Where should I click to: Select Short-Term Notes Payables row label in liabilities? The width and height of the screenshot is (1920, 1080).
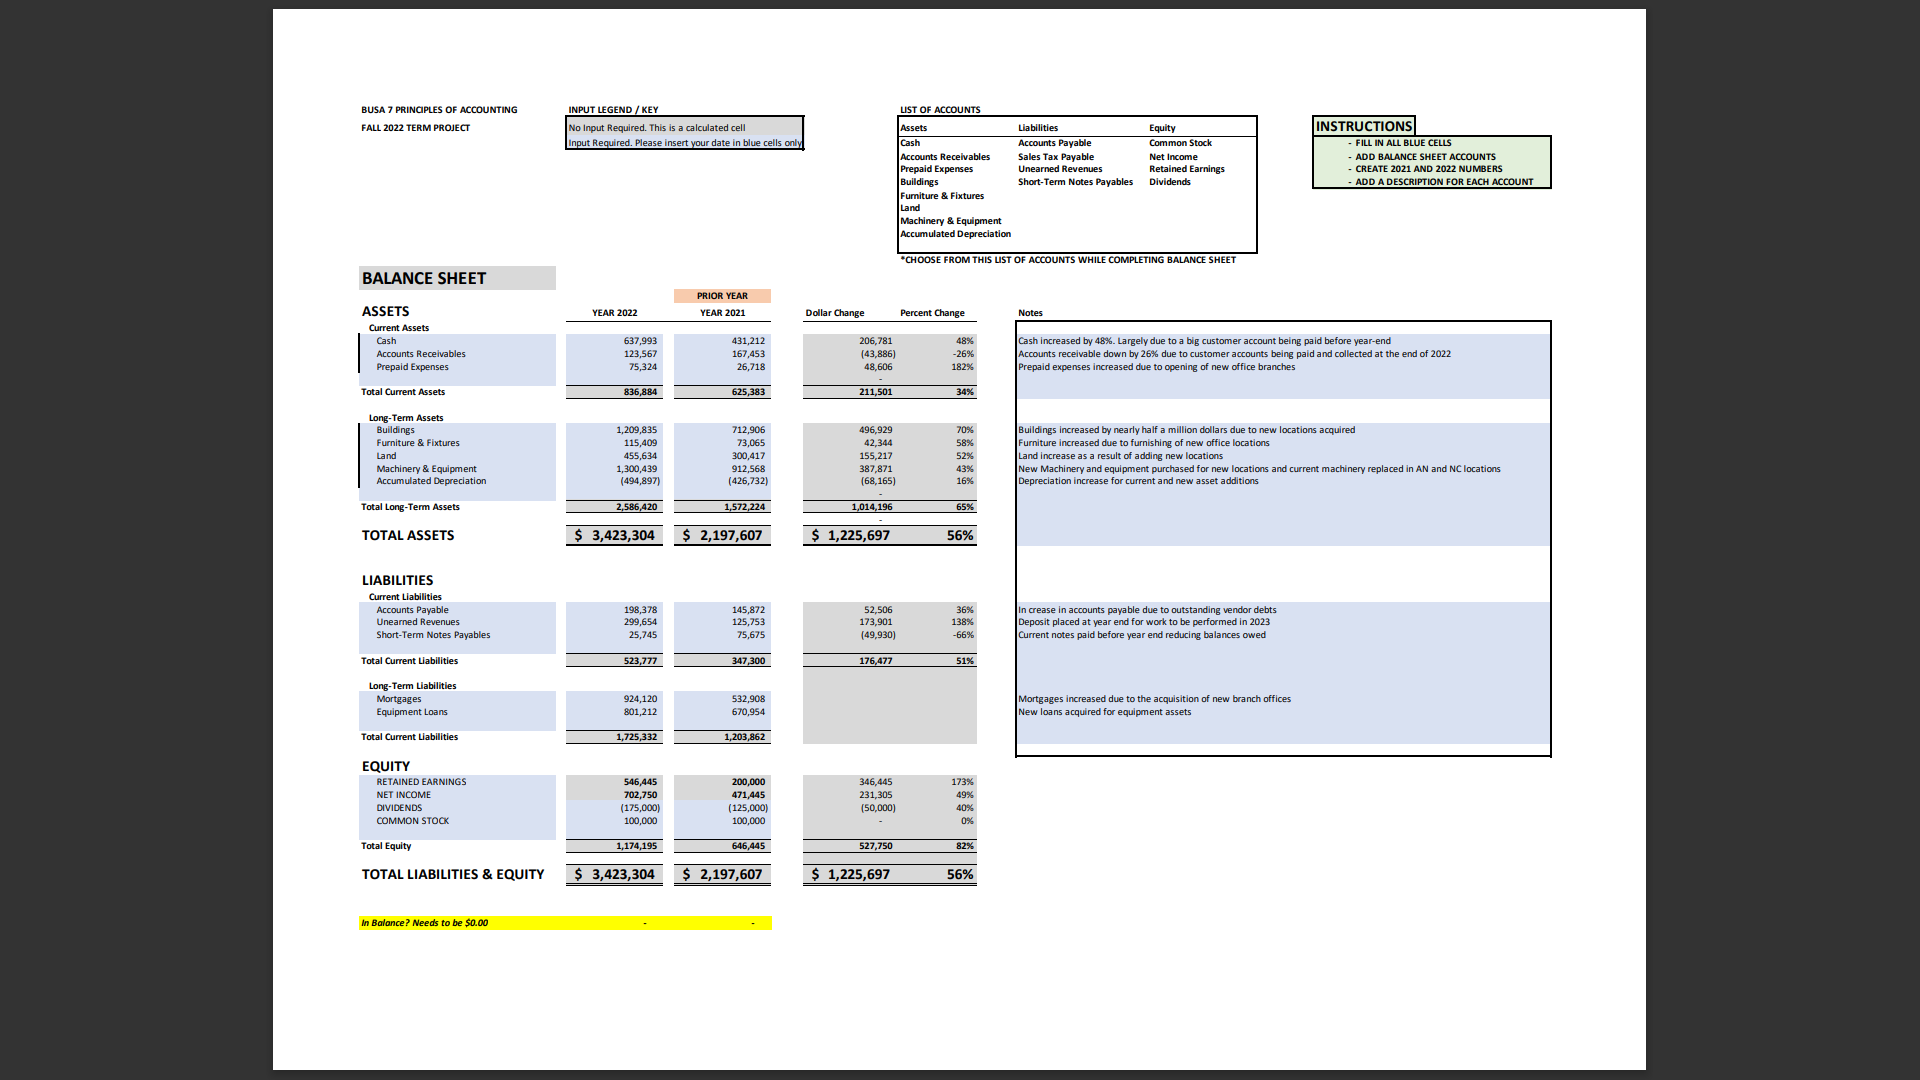coord(433,635)
